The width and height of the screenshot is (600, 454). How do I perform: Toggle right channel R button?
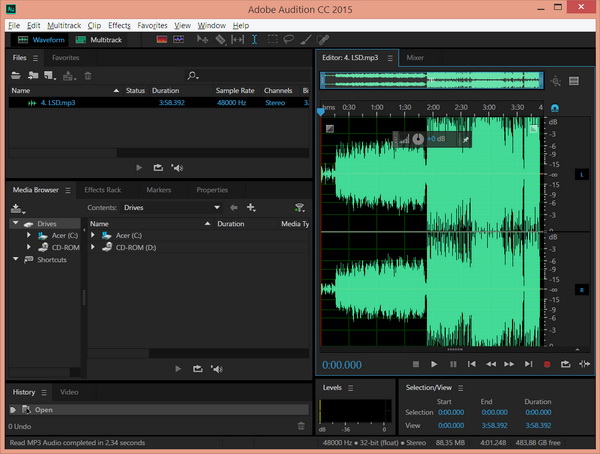click(x=582, y=290)
